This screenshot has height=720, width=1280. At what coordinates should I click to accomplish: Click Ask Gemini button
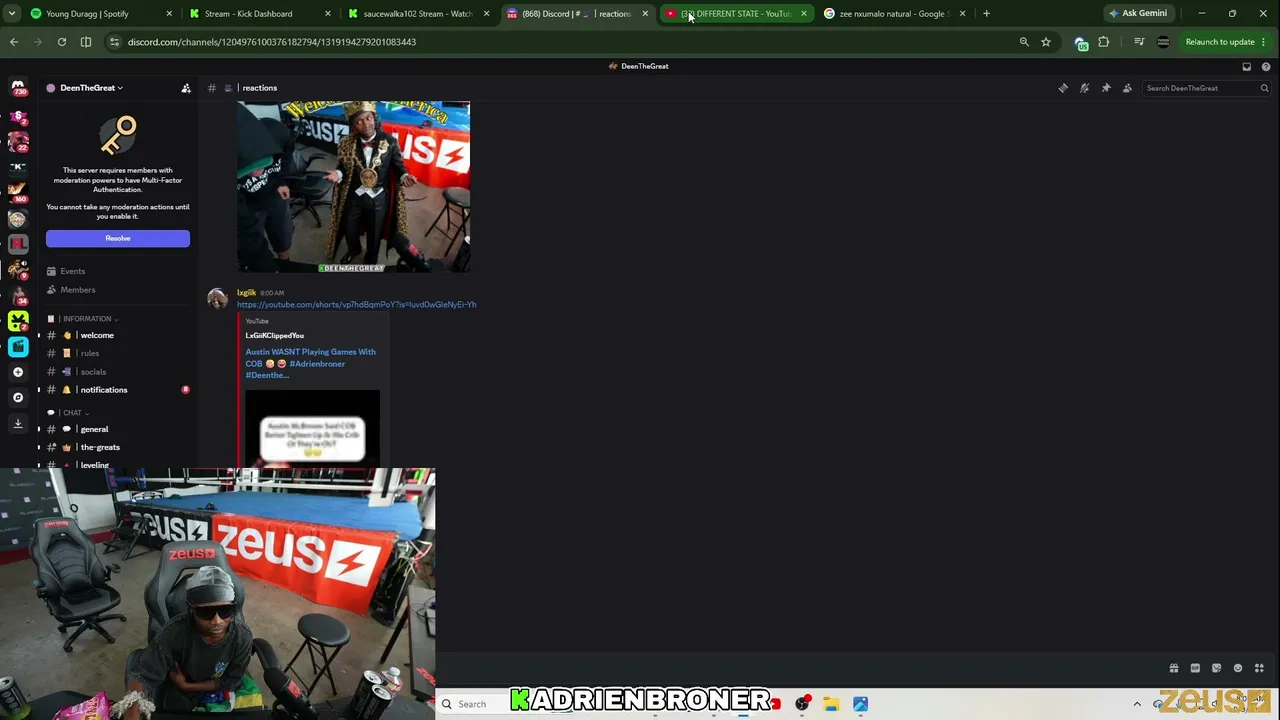[x=1138, y=14]
